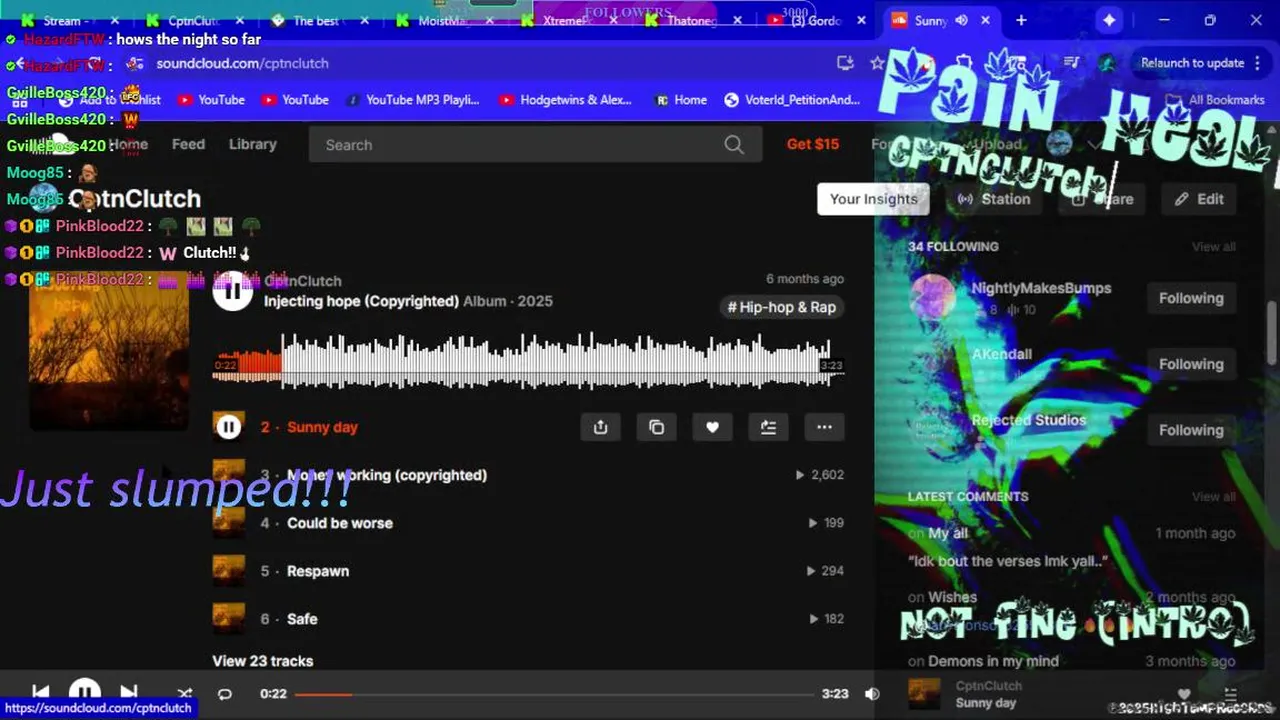Click the Gemini sparkle icon in Chrome title bar
Image resolution: width=1280 pixels, height=720 pixels.
(x=1109, y=20)
